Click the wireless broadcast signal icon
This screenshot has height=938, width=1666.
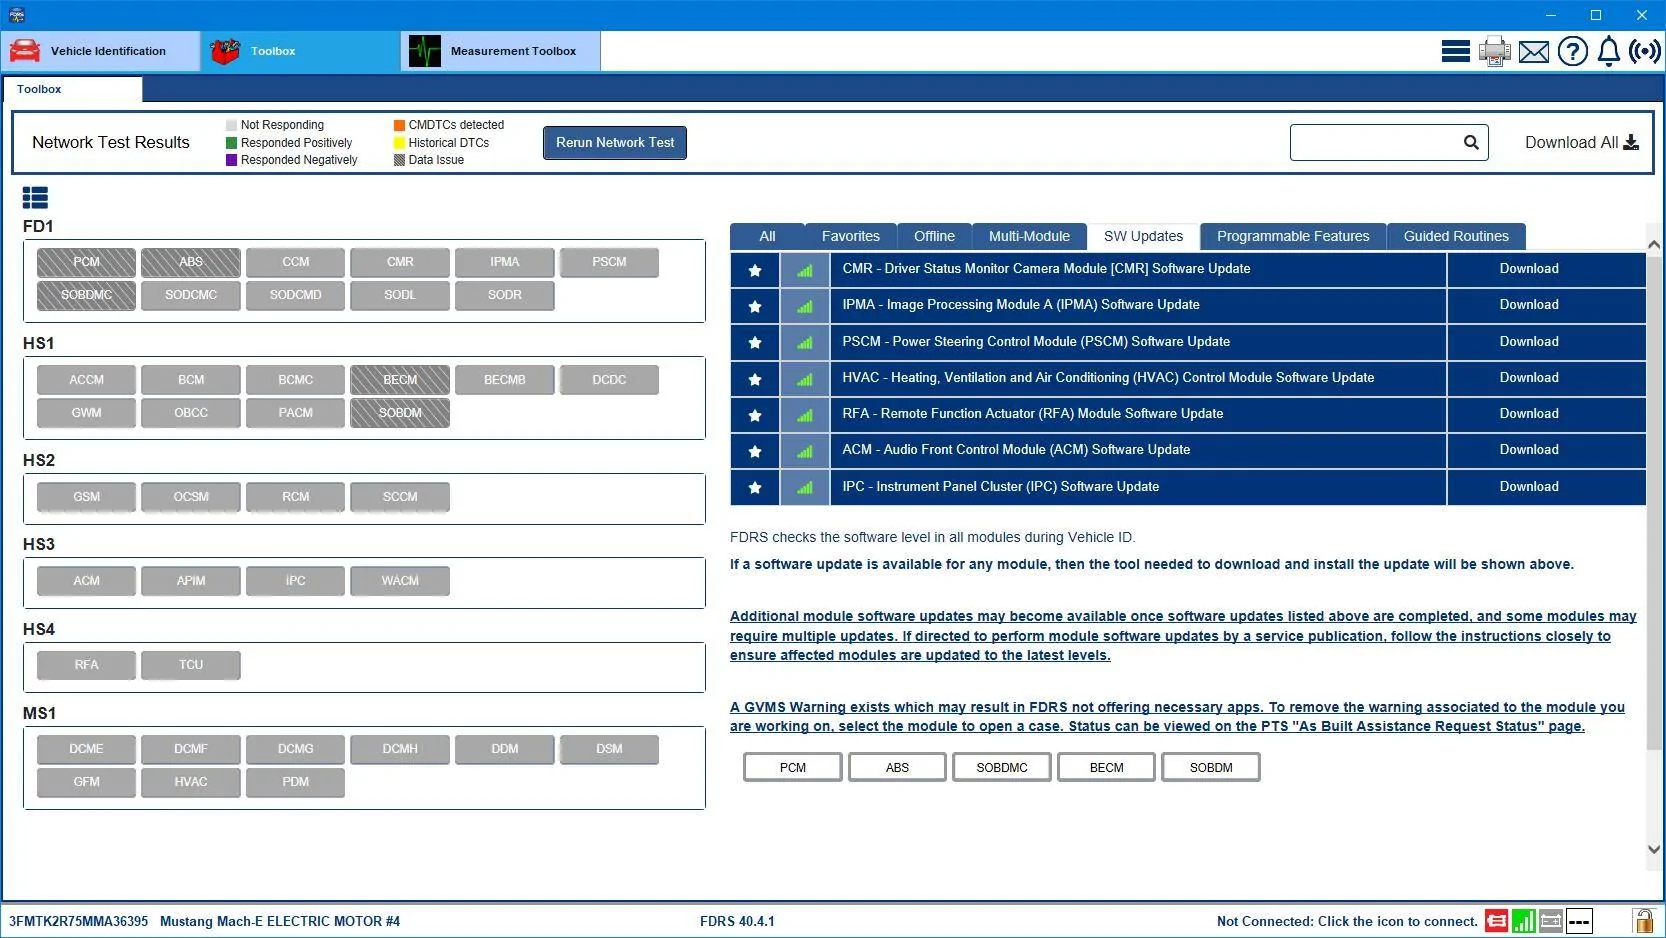point(1645,51)
